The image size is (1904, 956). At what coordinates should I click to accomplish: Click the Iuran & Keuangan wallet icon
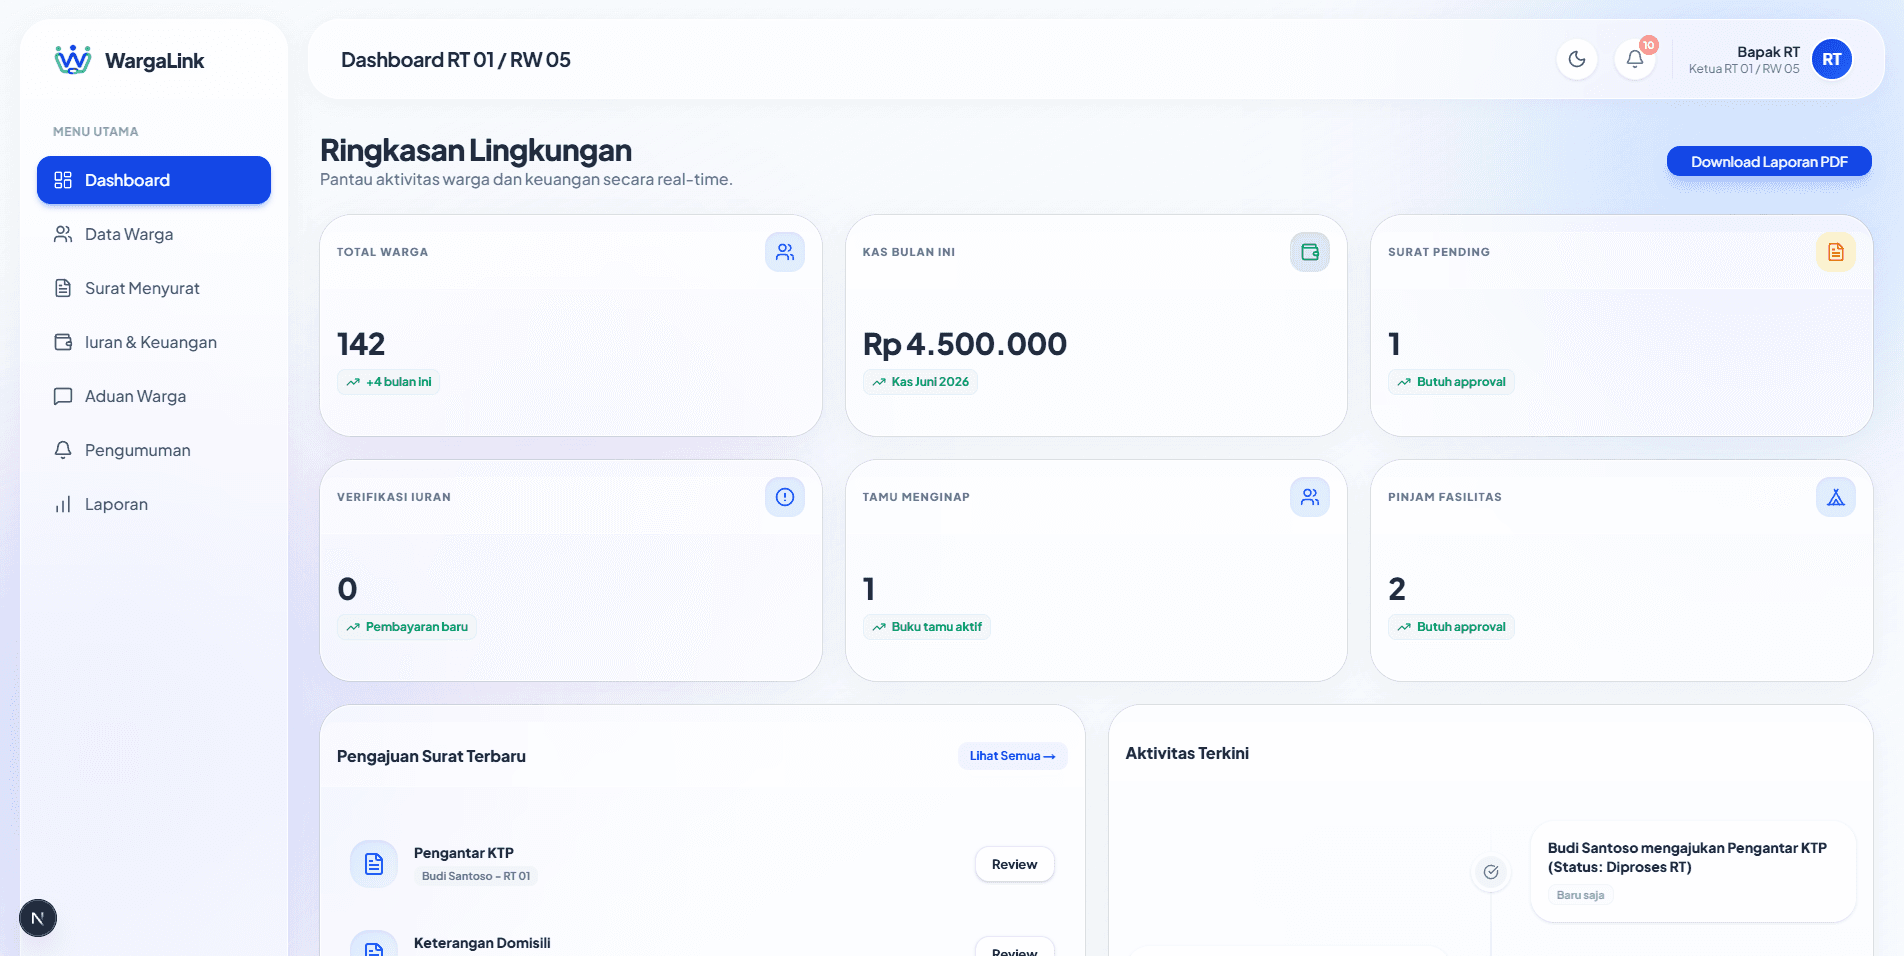coord(63,342)
